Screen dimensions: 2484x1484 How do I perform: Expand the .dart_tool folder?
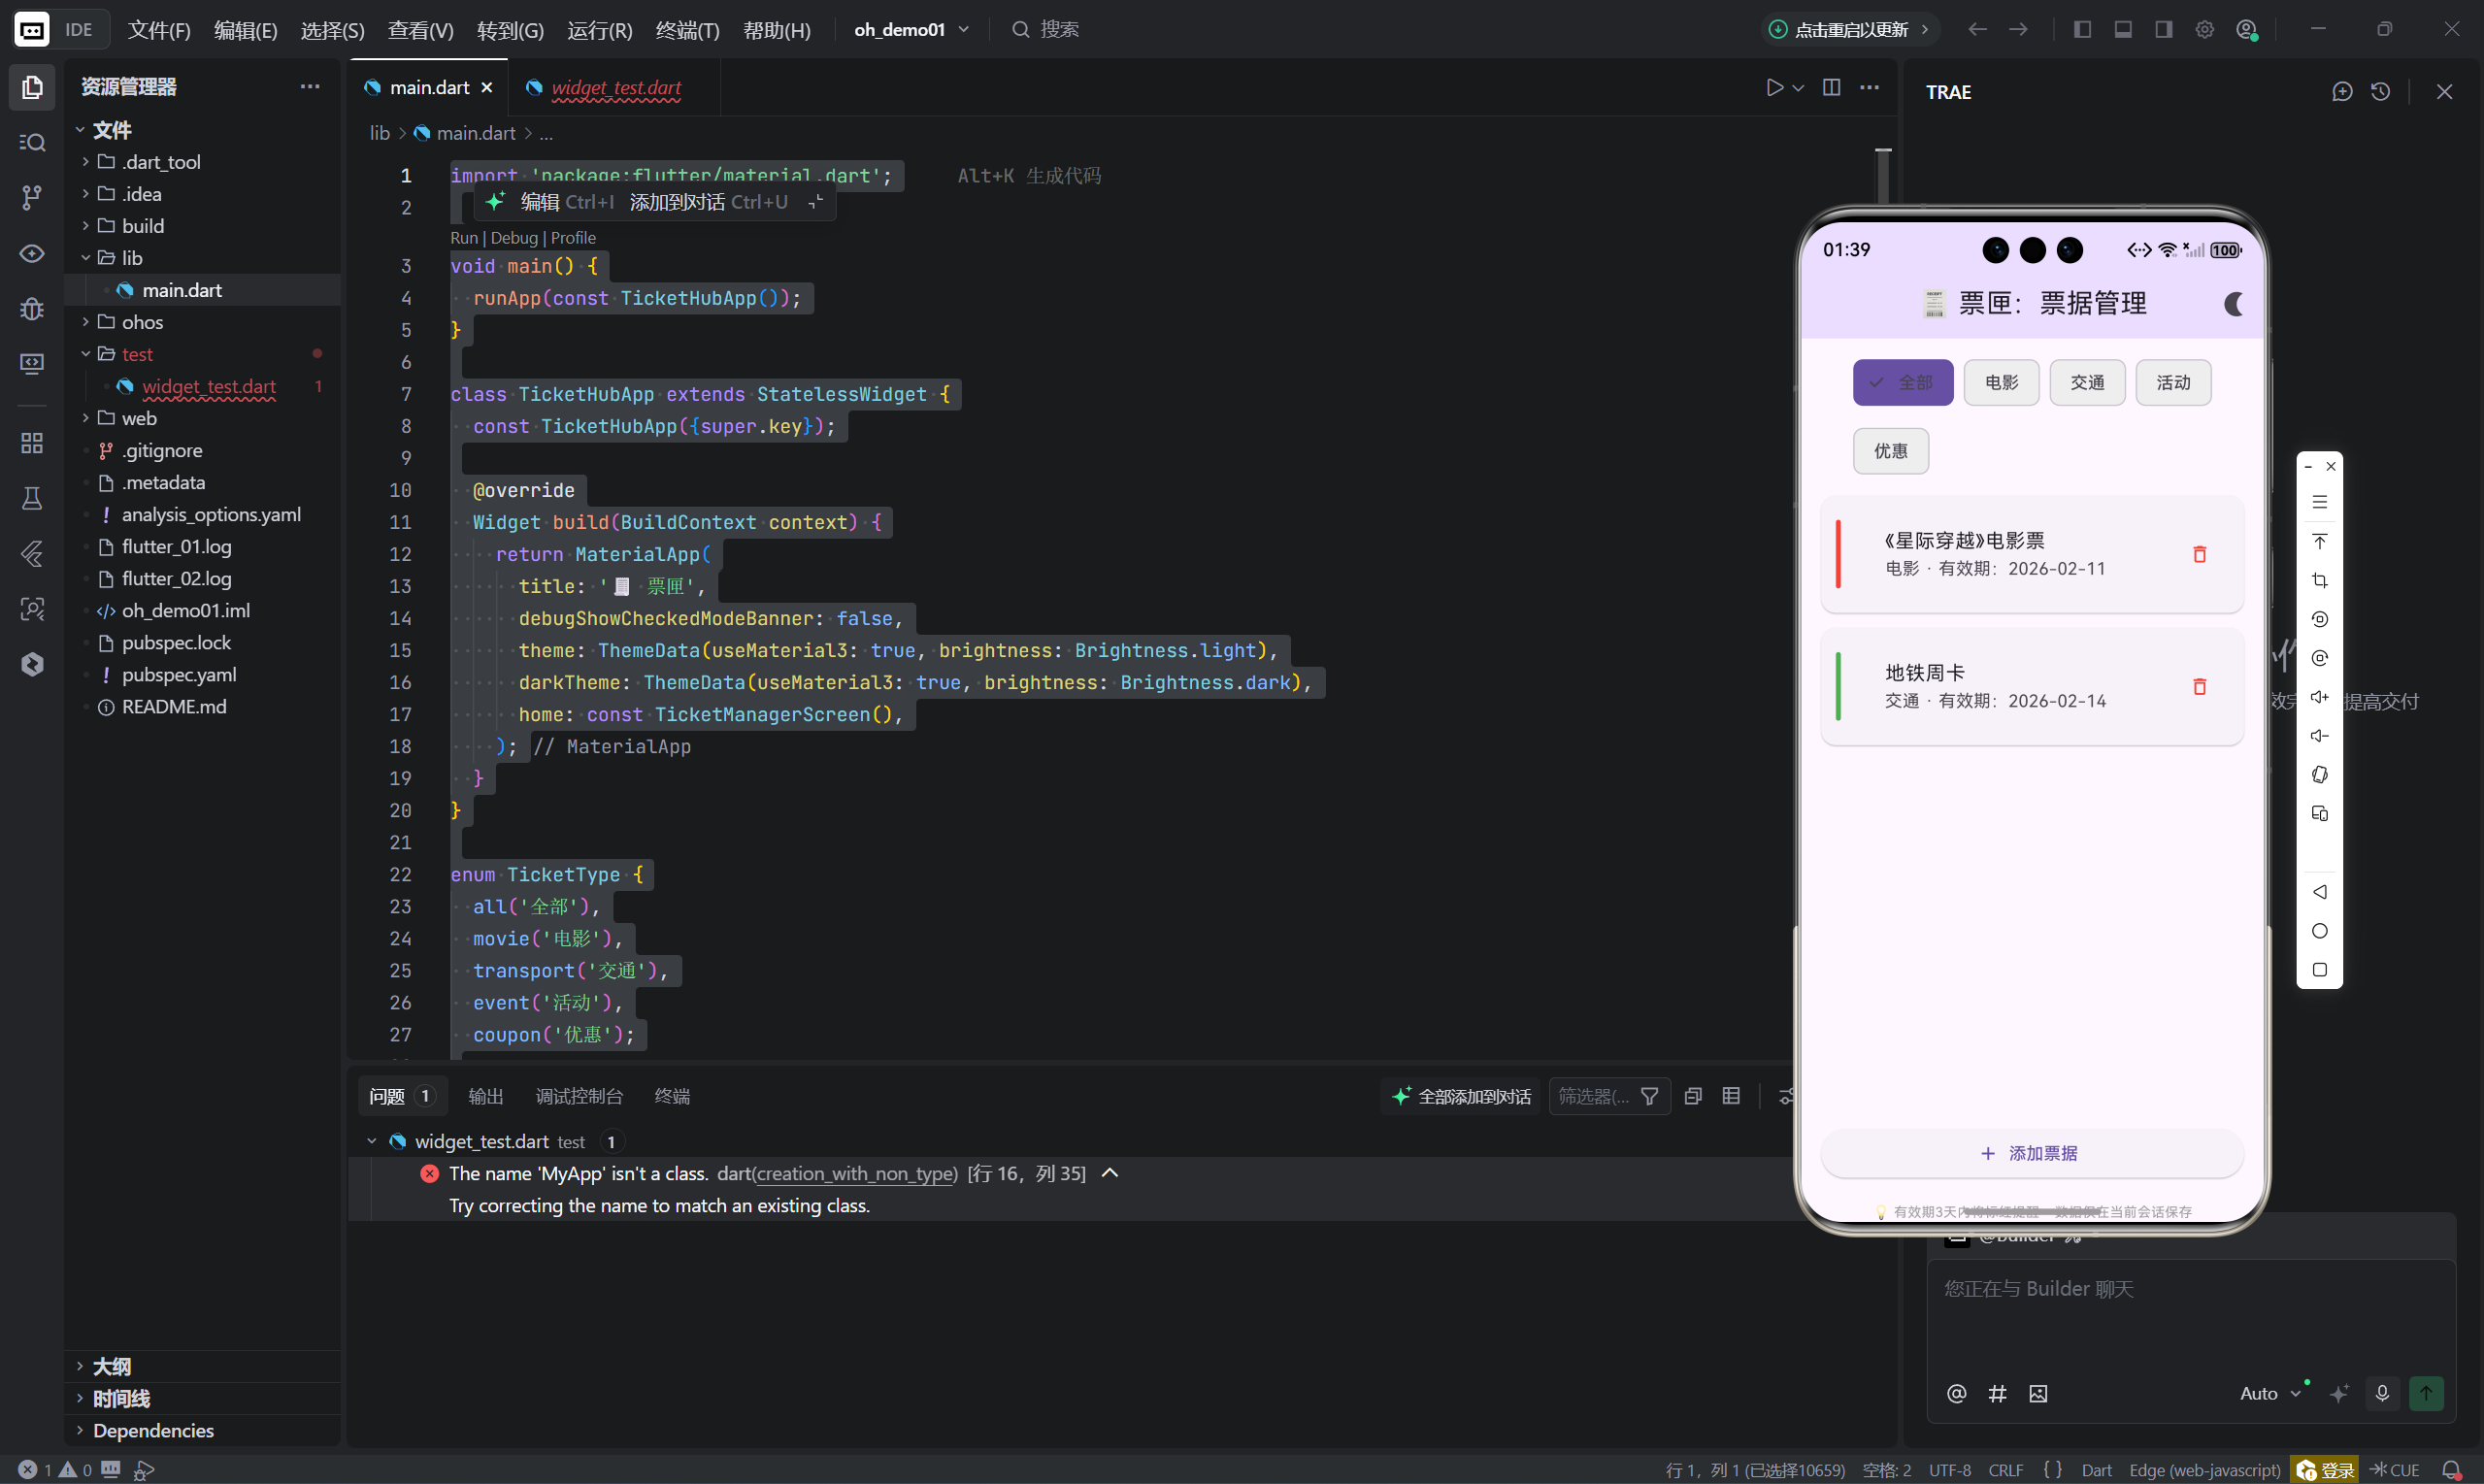point(160,162)
